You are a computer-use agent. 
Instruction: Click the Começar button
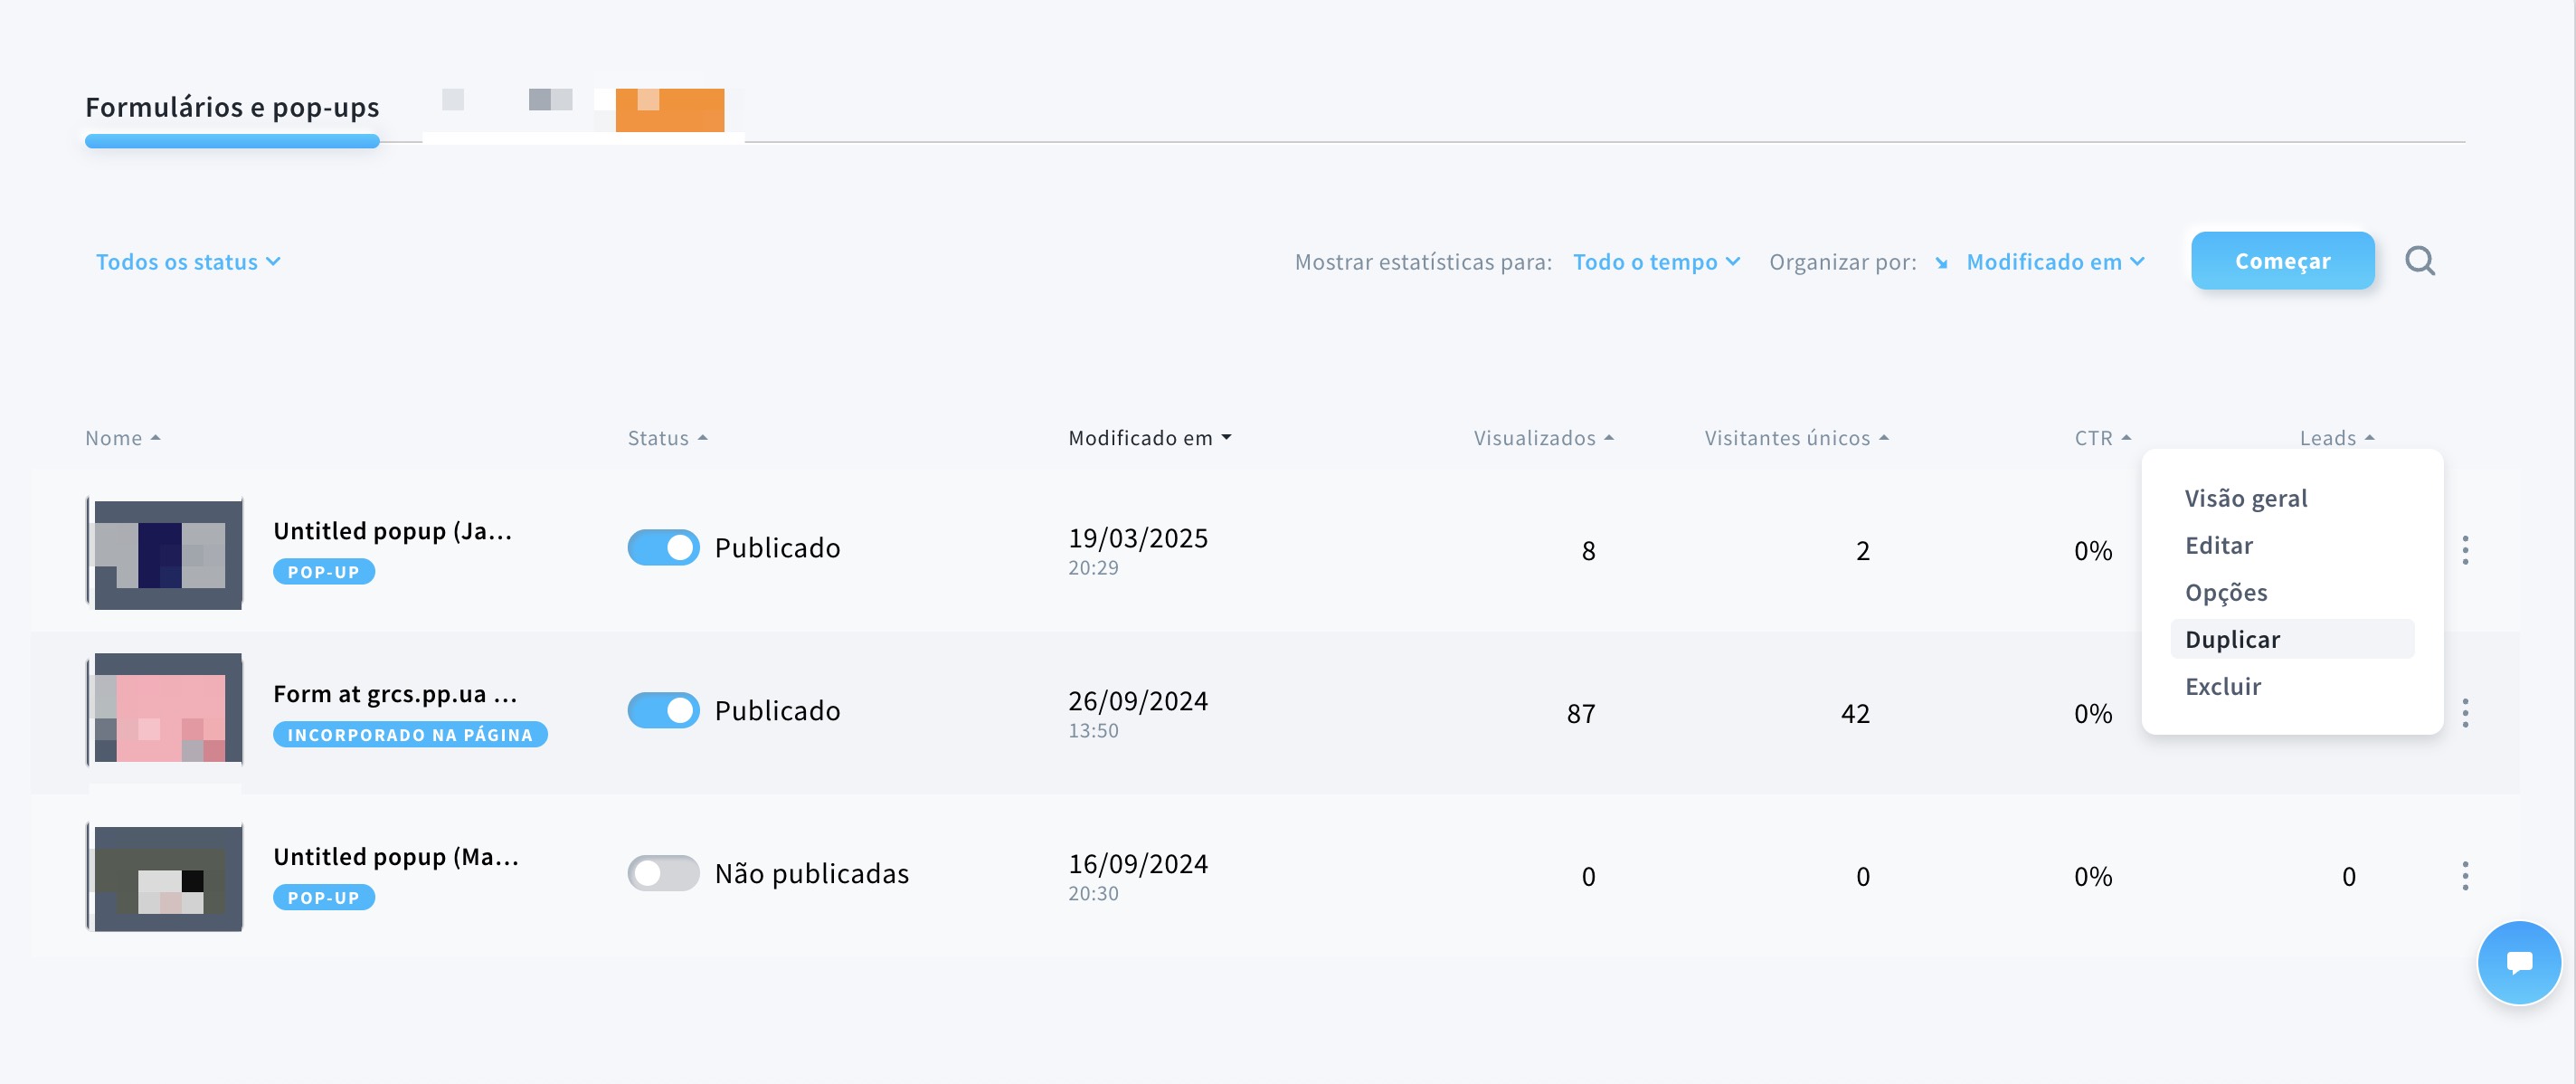tap(2283, 261)
